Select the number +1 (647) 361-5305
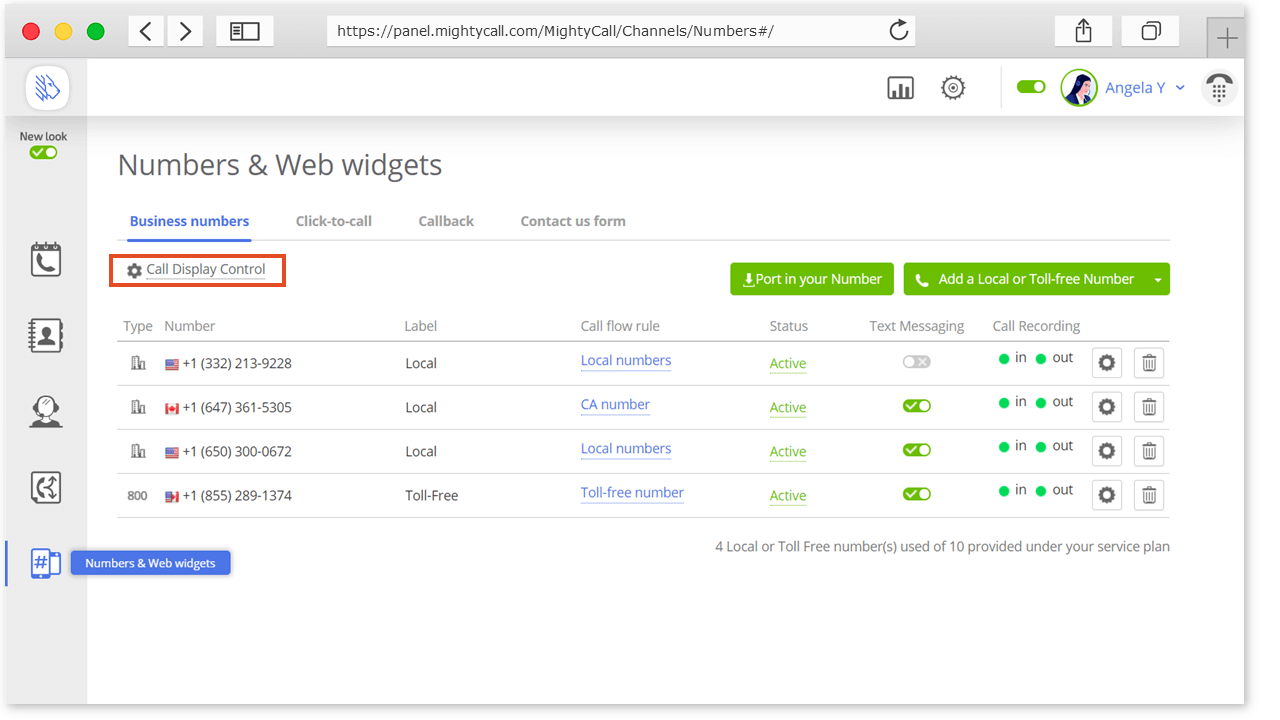This screenshot has height=720, width=1280. (x=237, y=407)
